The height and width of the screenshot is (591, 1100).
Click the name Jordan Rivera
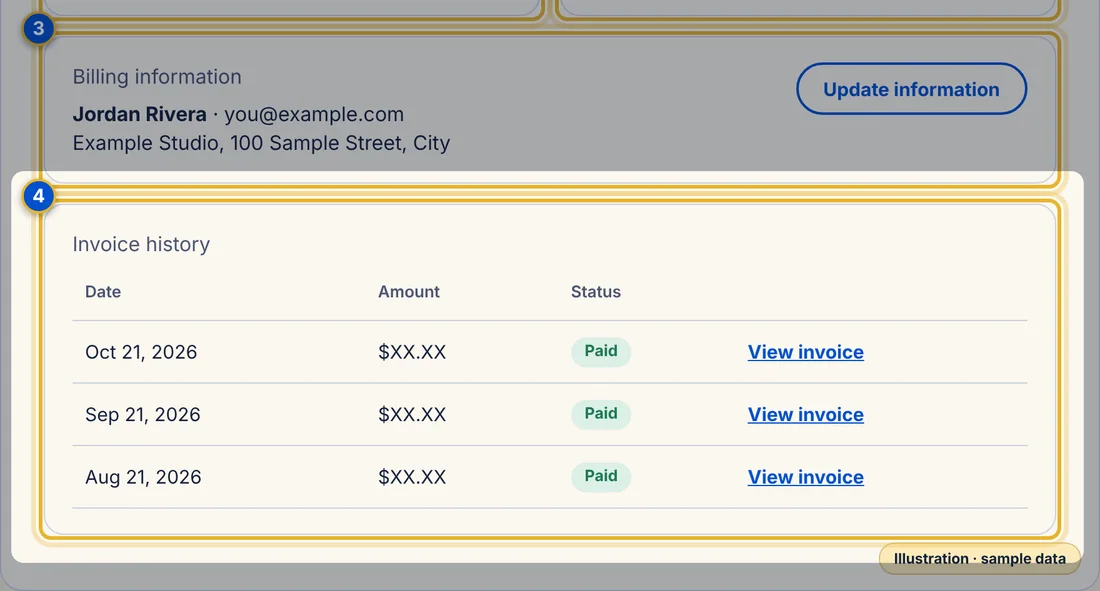pyautogui.click(x=140, y=114)
